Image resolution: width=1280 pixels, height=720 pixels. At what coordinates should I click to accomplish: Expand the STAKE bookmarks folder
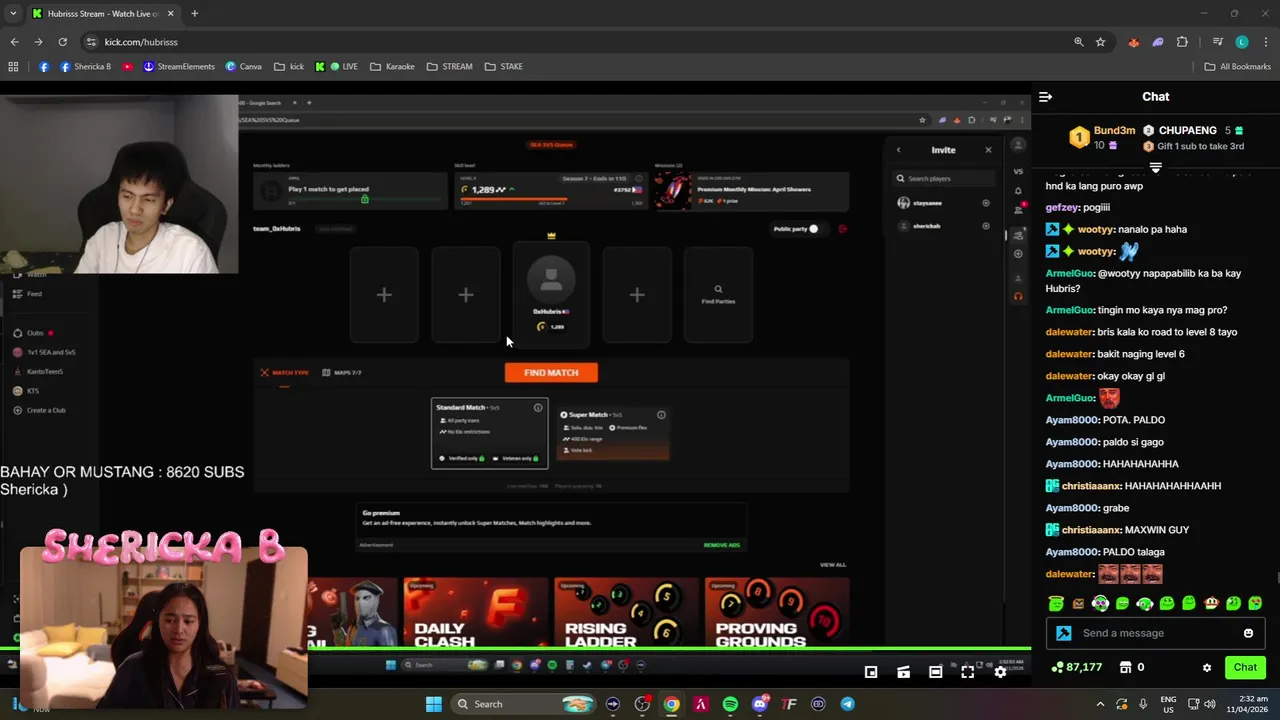tap(504, 67)
